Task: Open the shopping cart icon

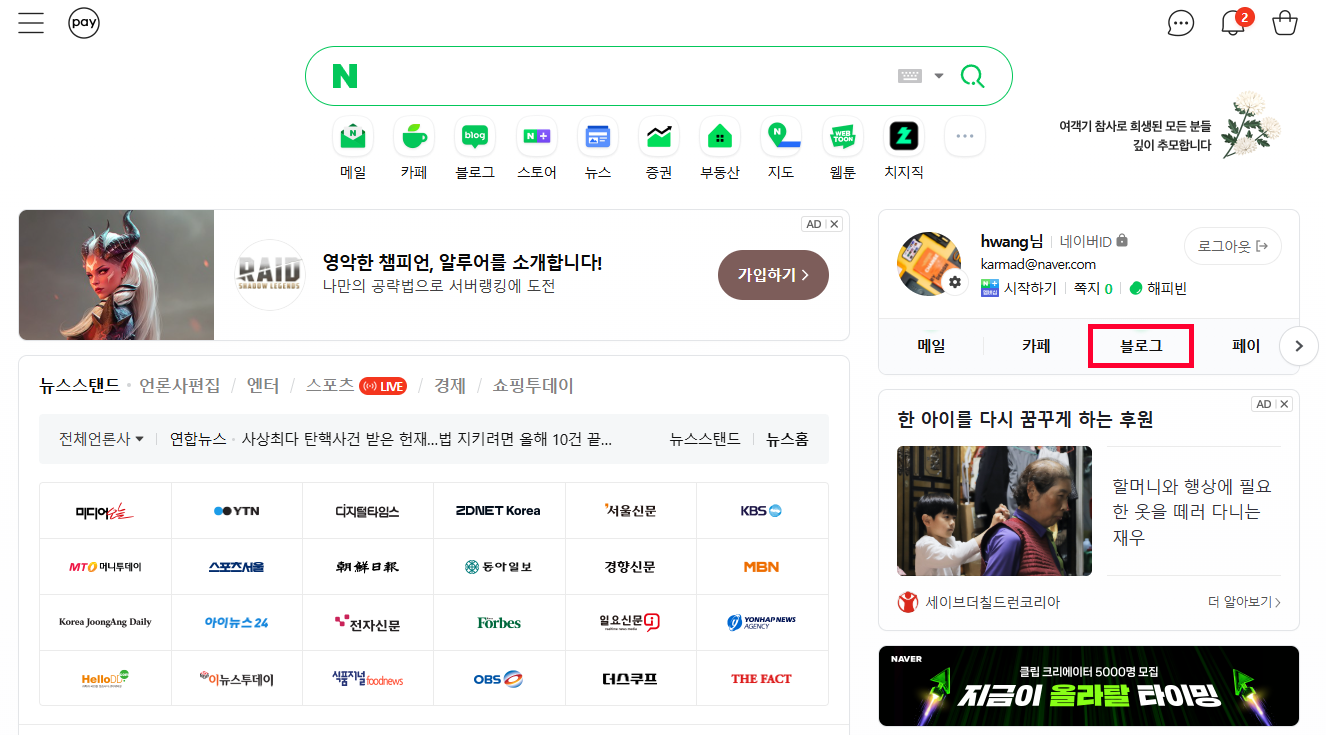Action: [1285, 23]
